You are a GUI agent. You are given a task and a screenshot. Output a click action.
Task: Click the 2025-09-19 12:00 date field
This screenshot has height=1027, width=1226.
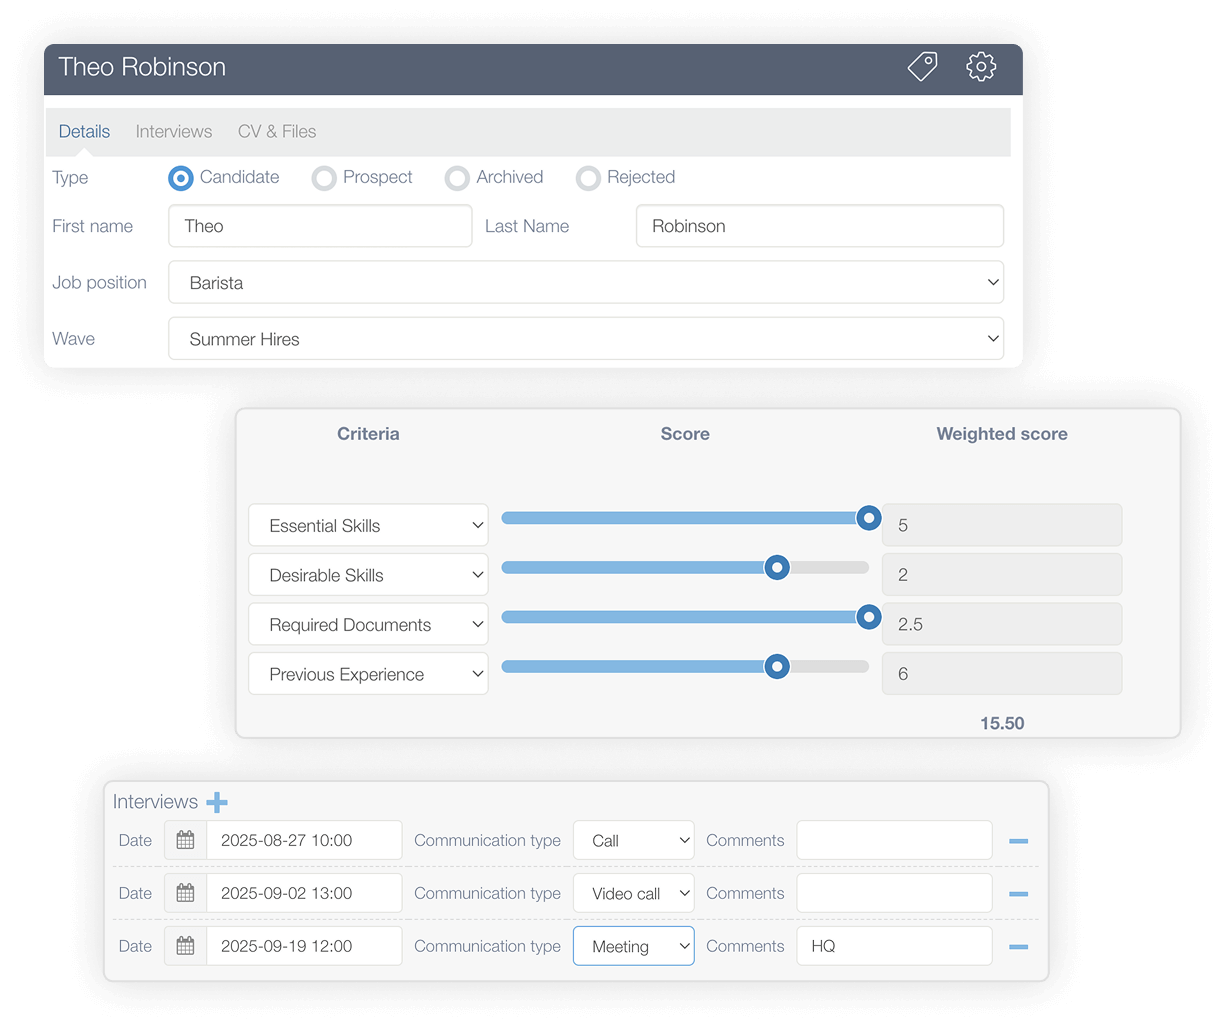click(x=304, y=946)
